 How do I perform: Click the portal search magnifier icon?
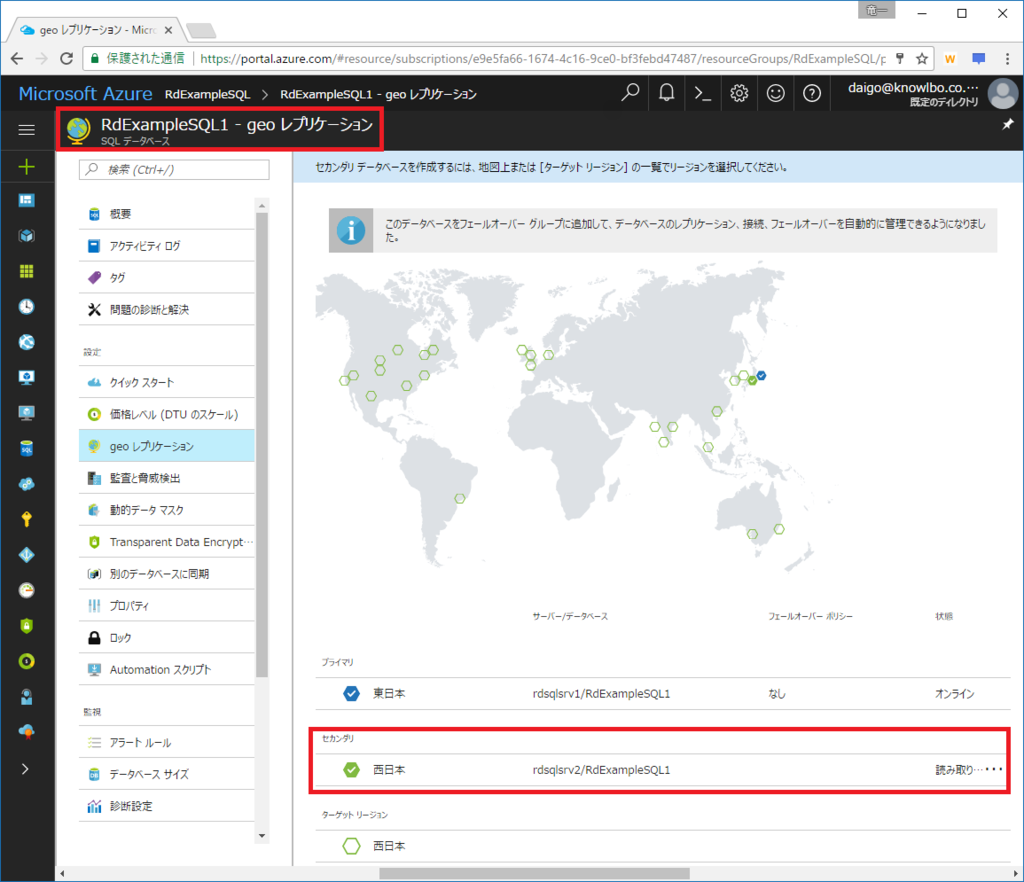tap(630, 93)
